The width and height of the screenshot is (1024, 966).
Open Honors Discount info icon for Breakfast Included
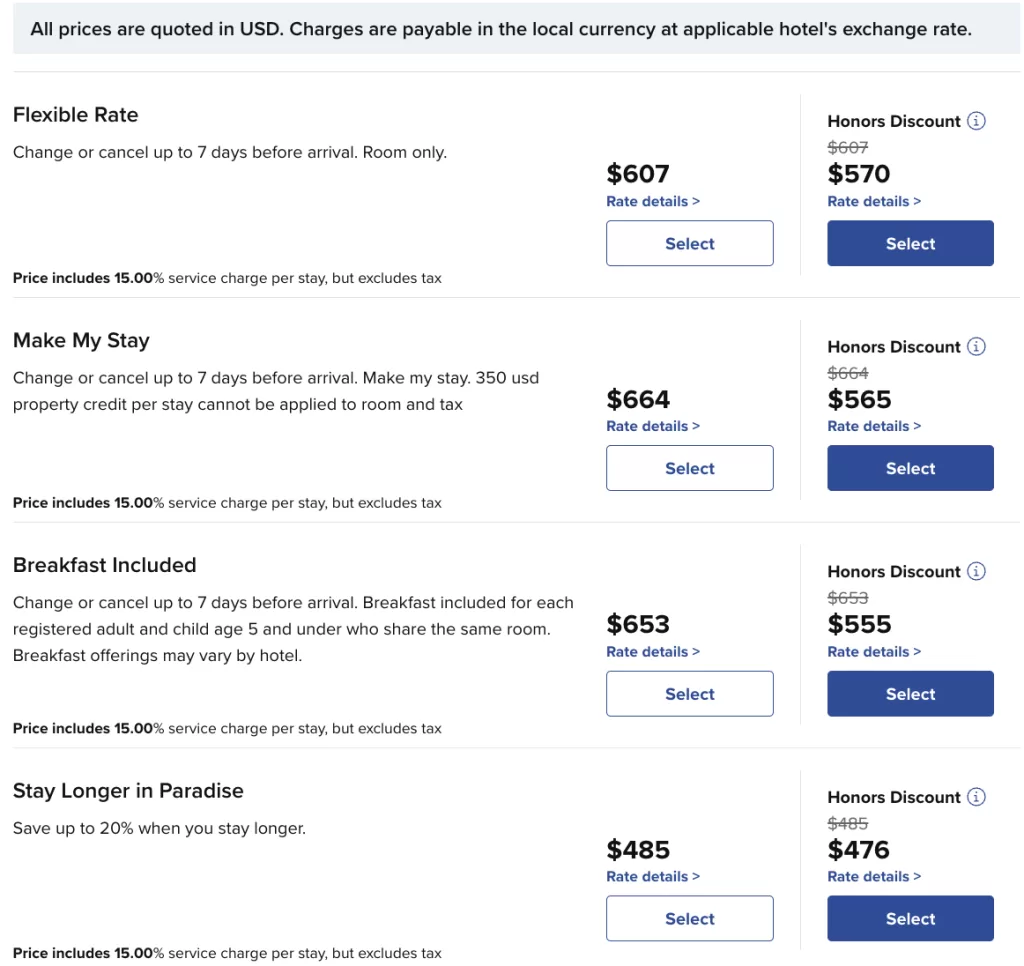(976, 571)
